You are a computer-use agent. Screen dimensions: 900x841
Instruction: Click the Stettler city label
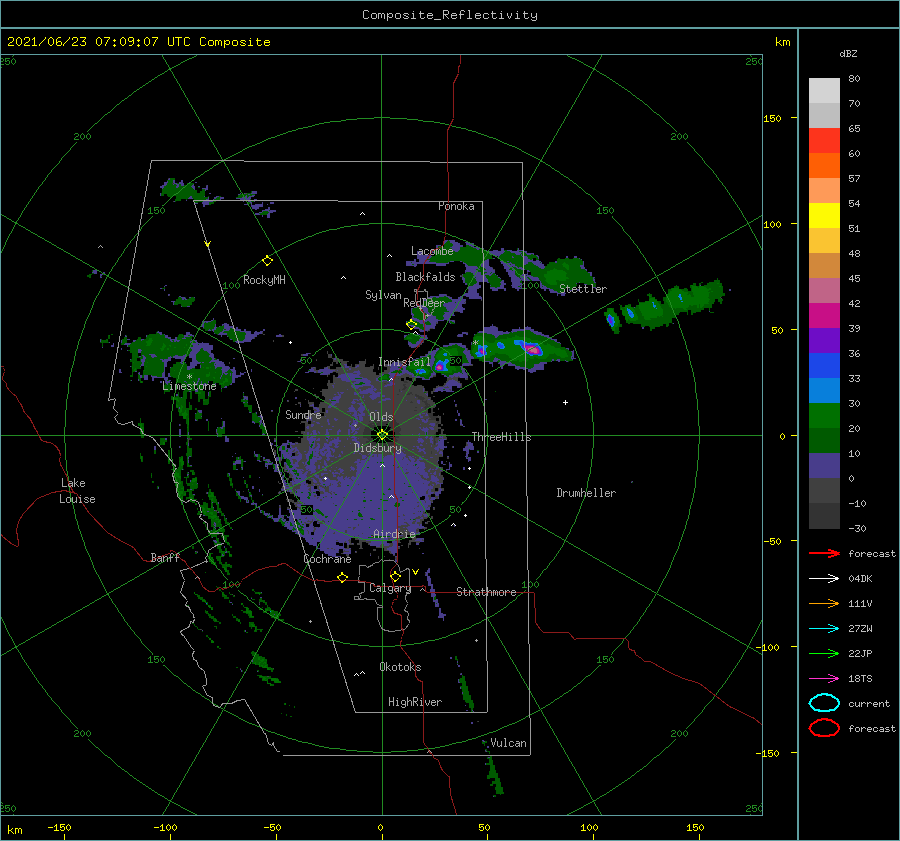pyautogui.click(x=583, y=289)
